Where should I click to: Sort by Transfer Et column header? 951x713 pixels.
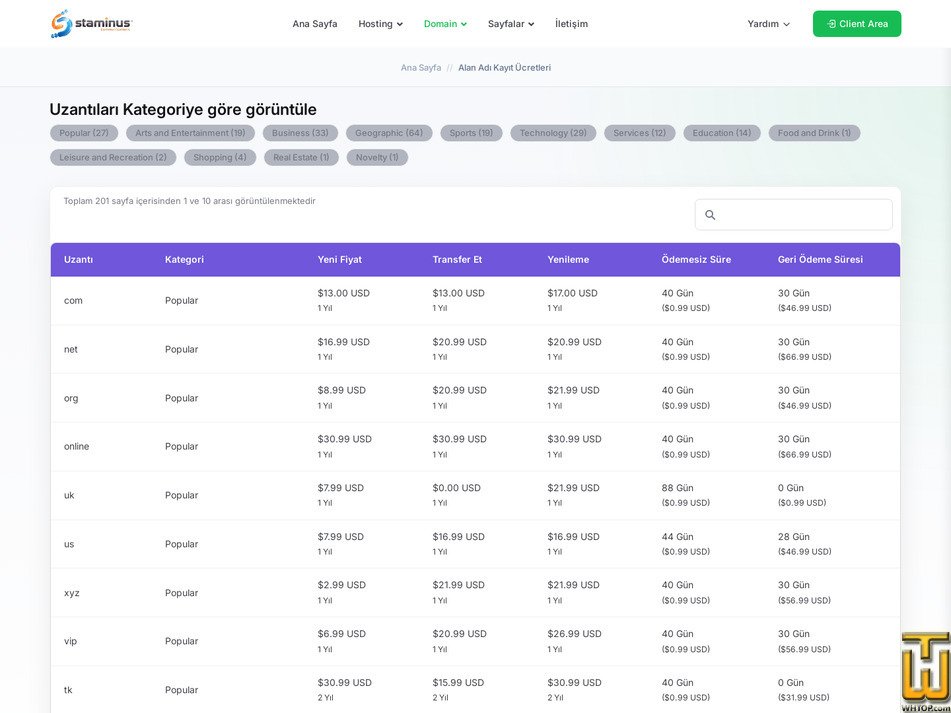pyautogui.click(x=457, y=259)
